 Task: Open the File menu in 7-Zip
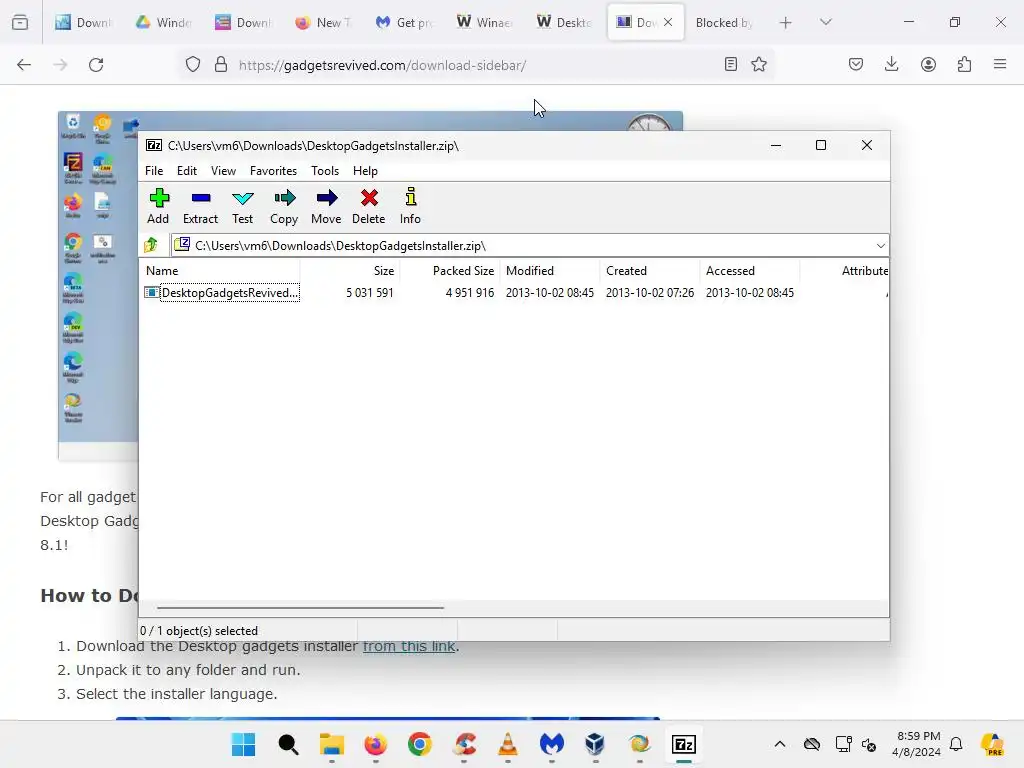154,170
